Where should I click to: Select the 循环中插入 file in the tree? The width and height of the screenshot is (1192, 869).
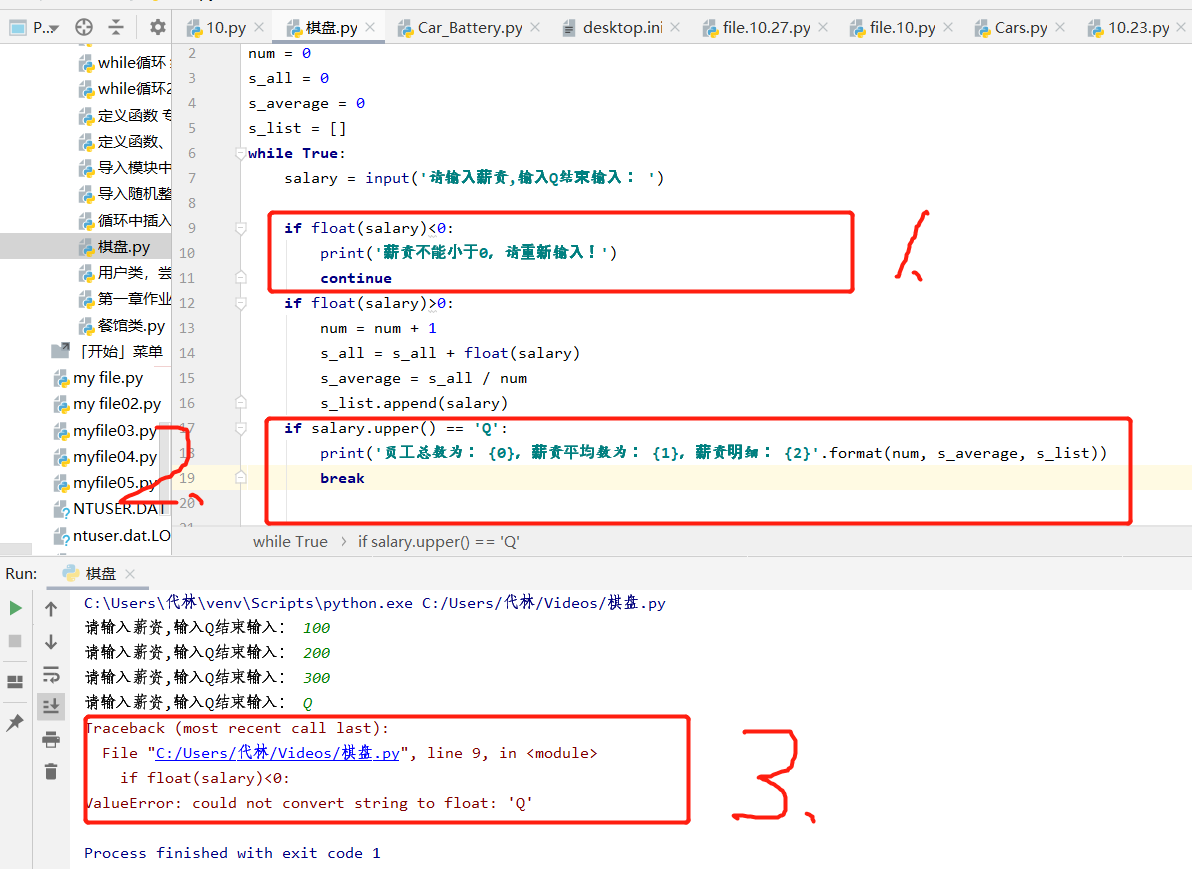(x=125, y=220)
